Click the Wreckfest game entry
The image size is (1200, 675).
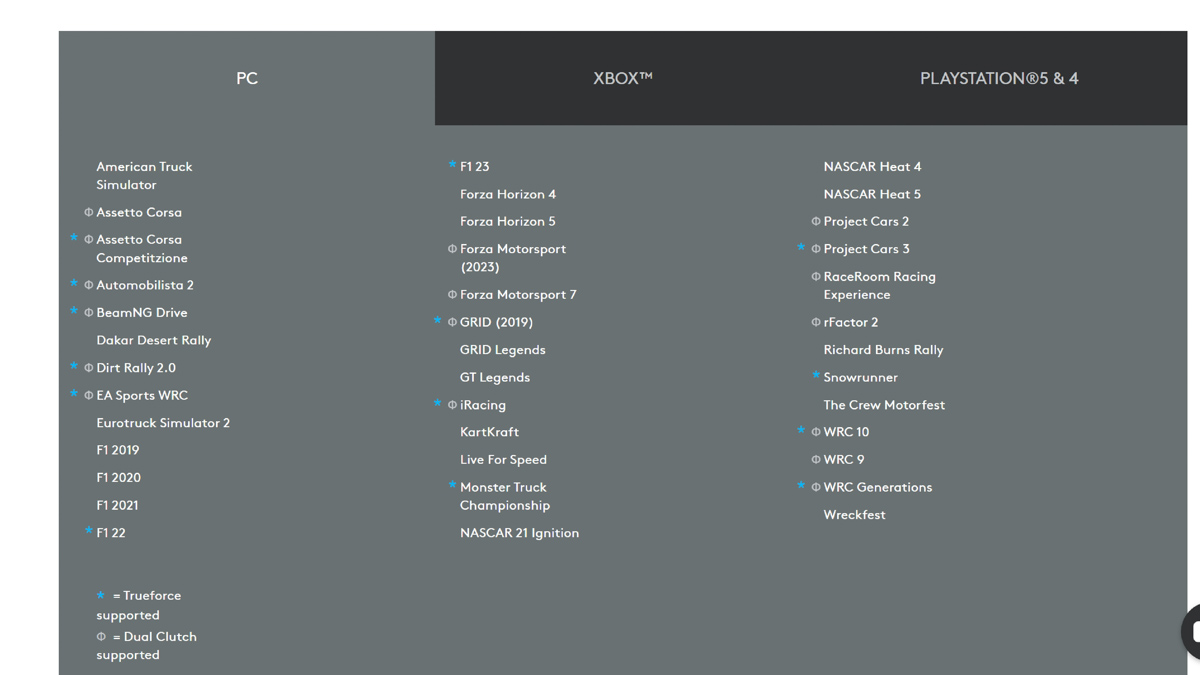[854, 514]
